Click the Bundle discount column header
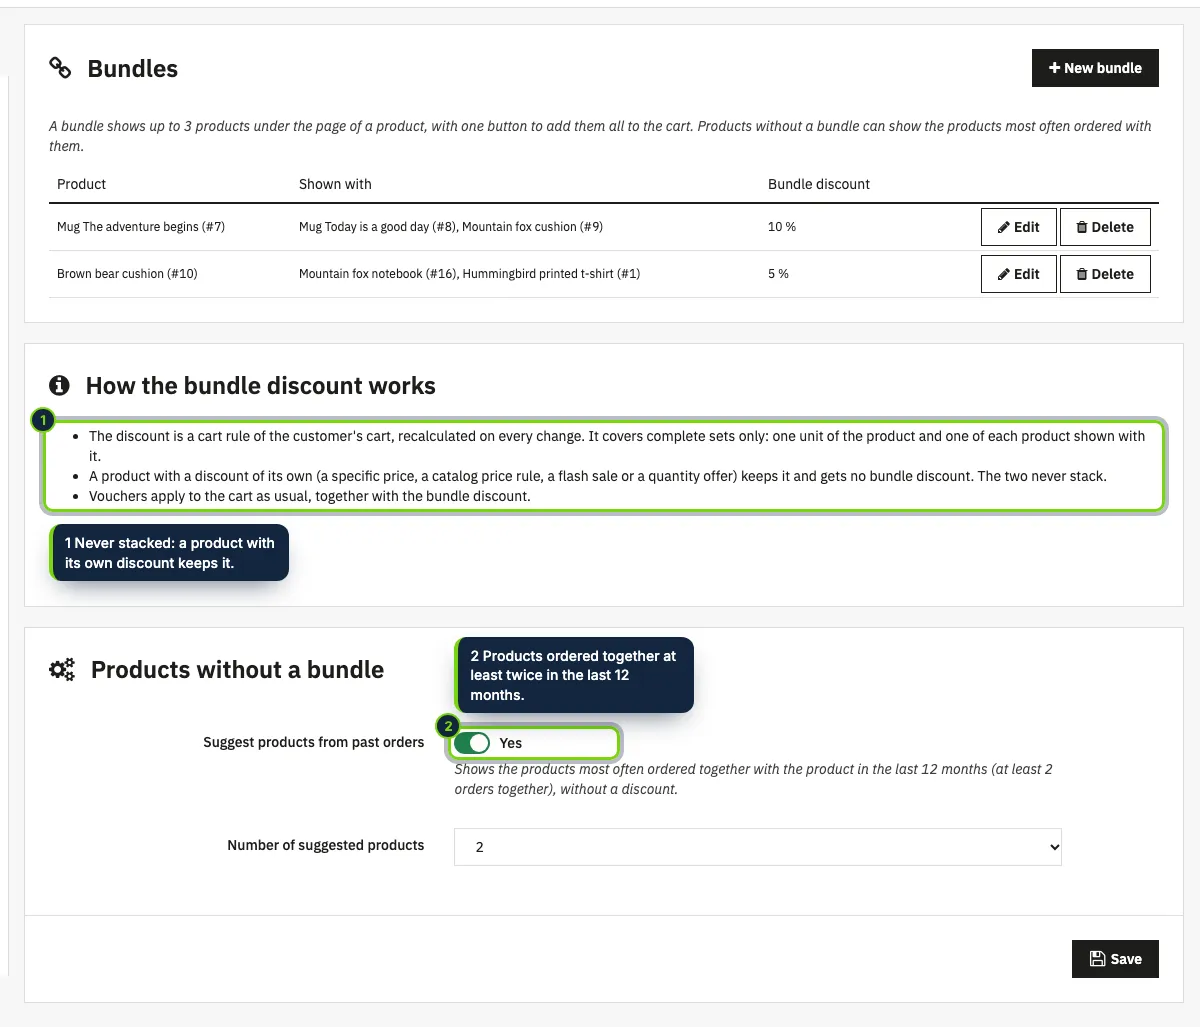 [819, 184]
